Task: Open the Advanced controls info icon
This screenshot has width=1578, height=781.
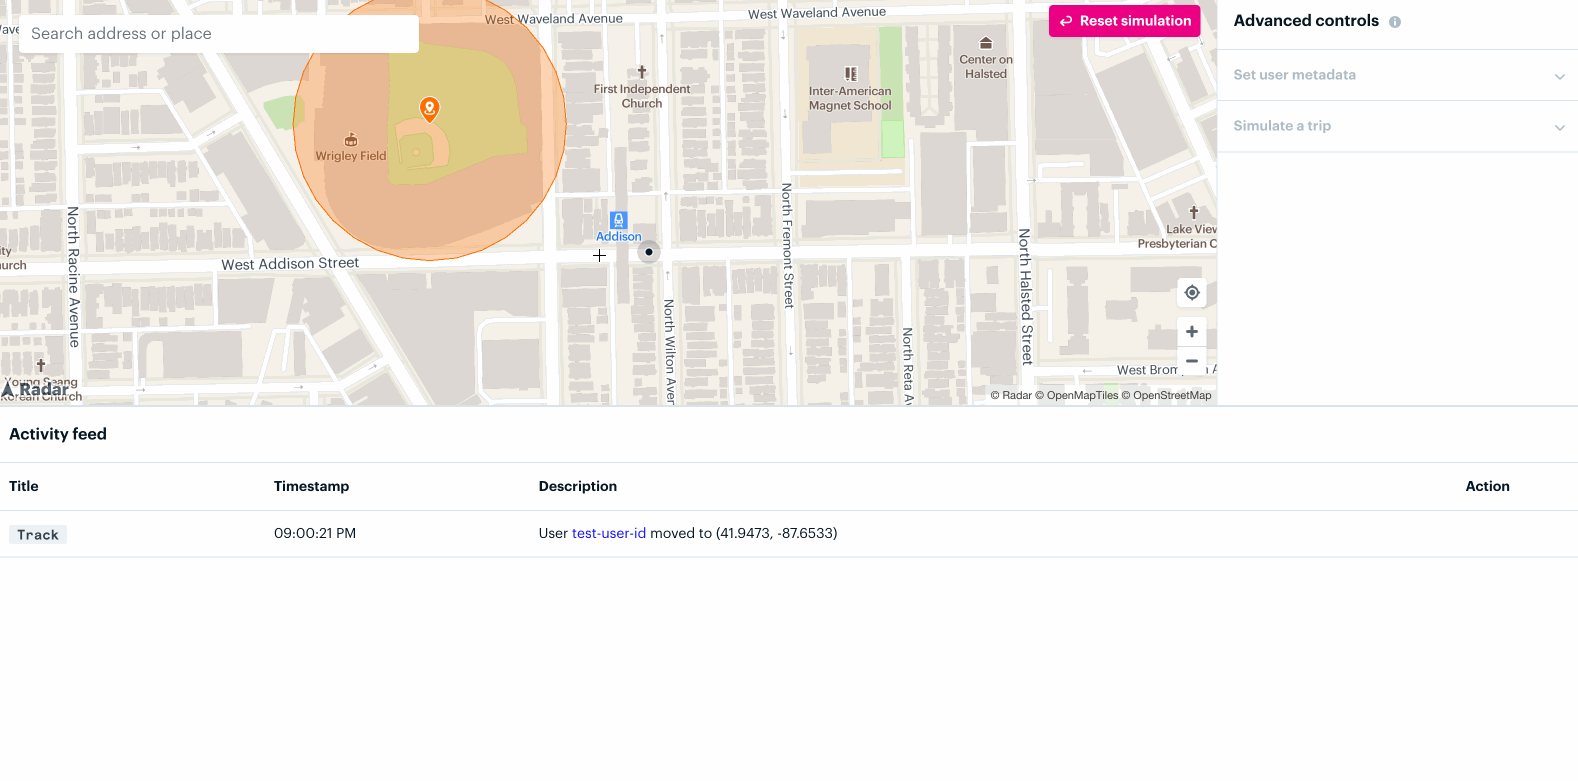Action: pyautogui.click(x=1394, y=22)
